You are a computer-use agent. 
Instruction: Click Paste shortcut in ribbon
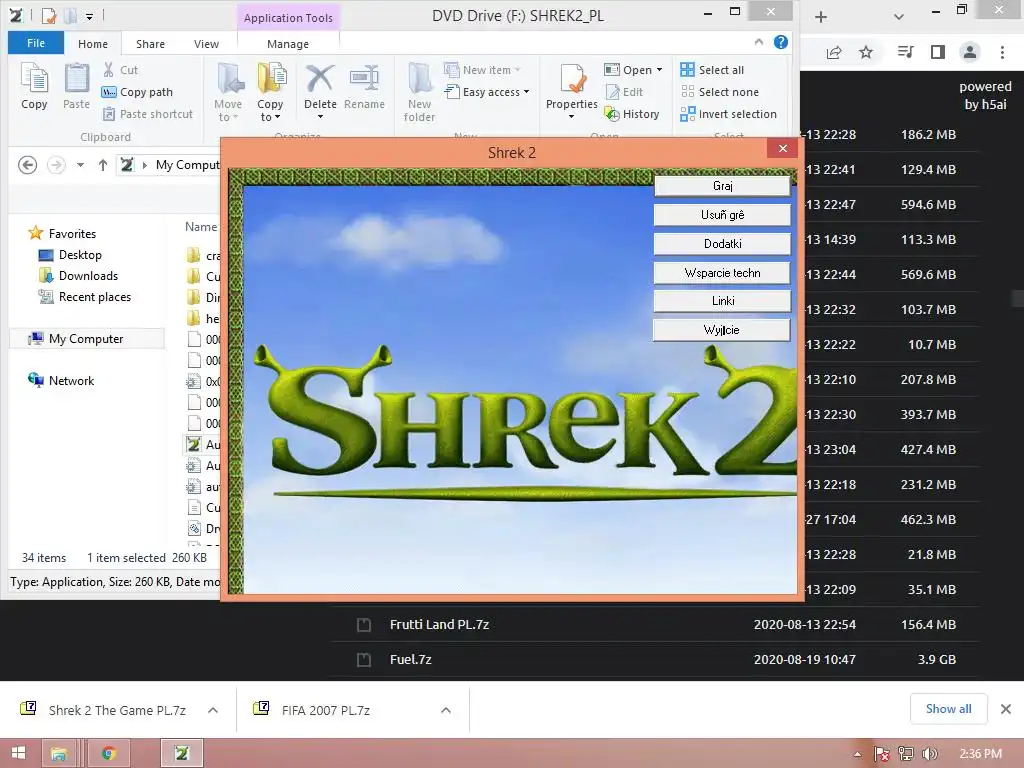pos(148,114)
